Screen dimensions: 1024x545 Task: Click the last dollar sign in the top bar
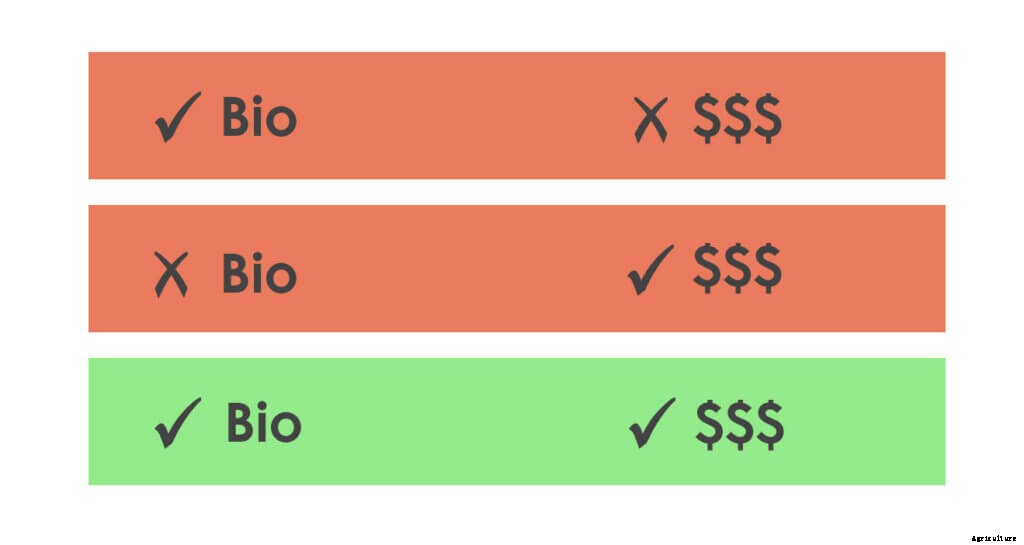tap(767, 120)
